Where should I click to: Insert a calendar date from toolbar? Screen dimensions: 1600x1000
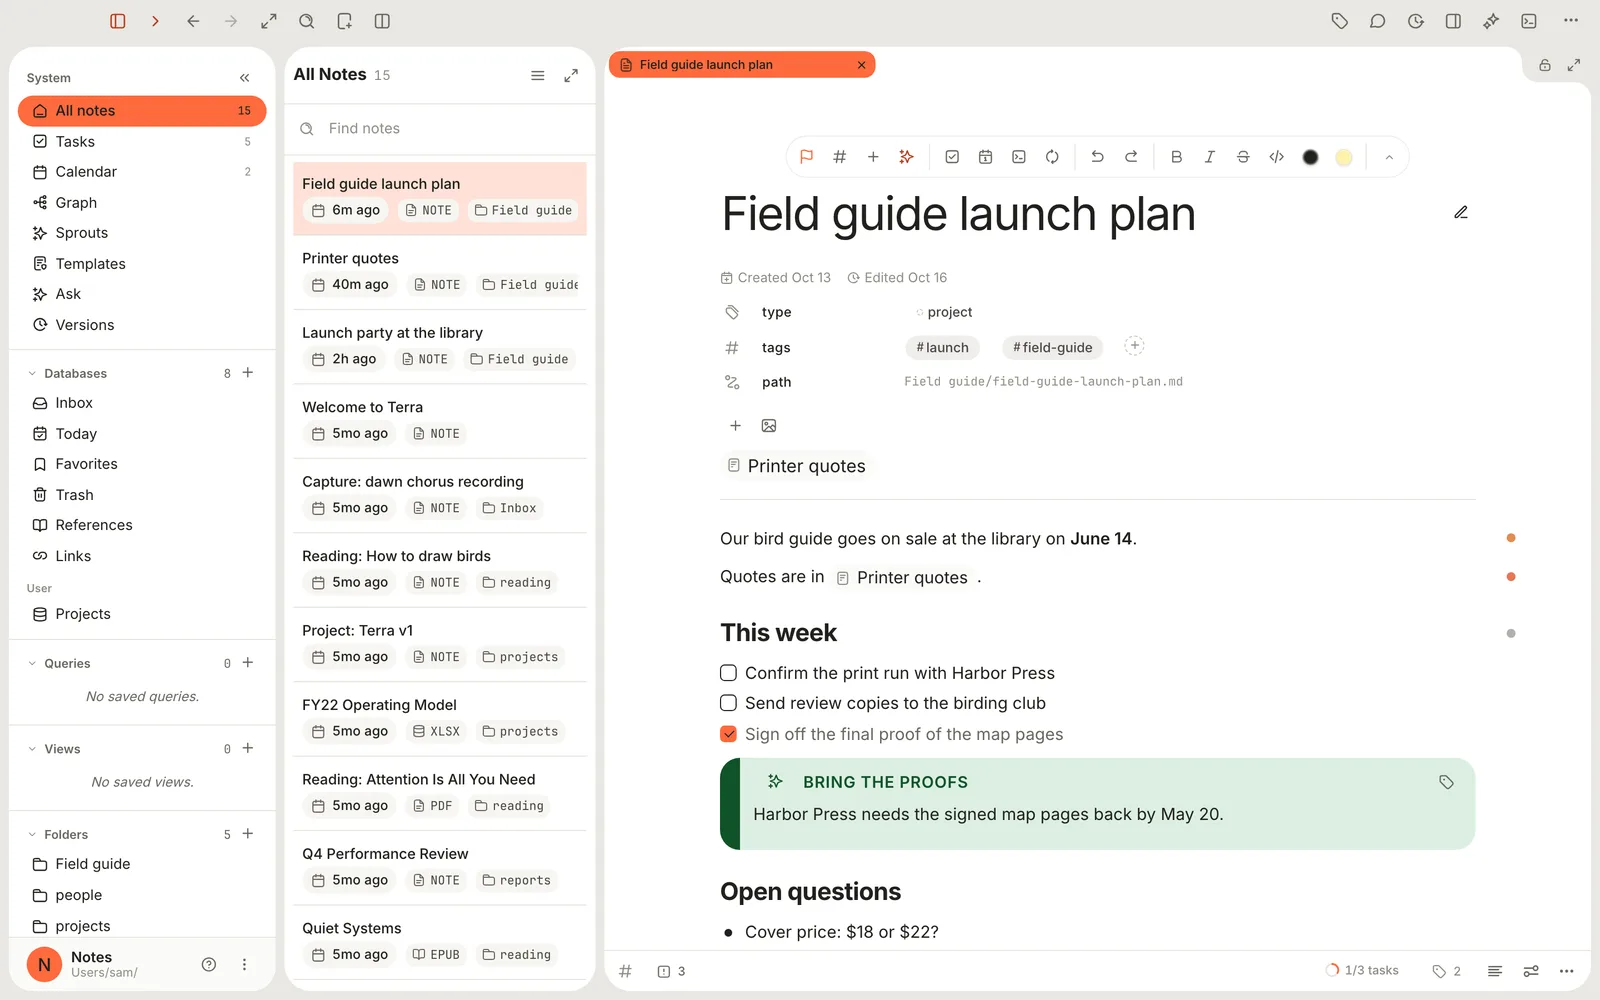click(985, 157)
